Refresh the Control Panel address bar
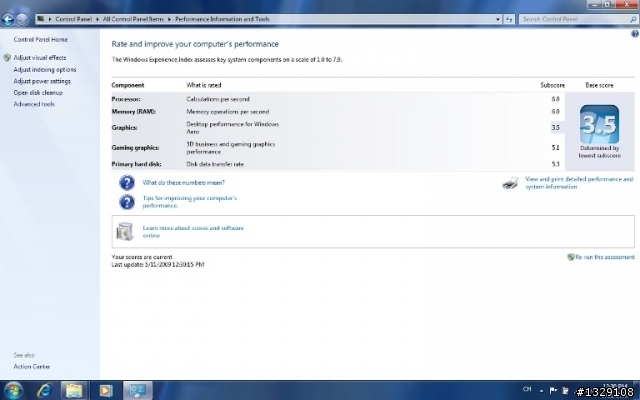The height and width of the screenshot is (400, 640). point(509,19)
